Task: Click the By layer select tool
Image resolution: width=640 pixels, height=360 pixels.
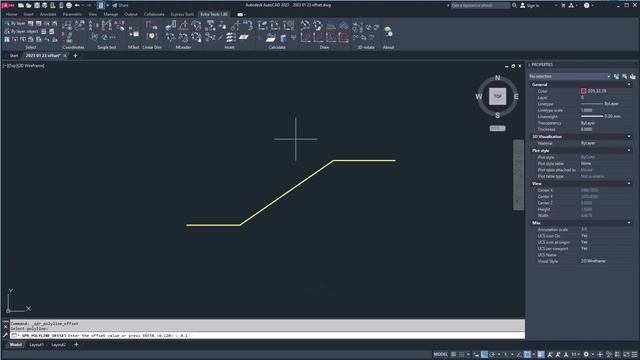Action: pyautogui.click(x=15, y=24)
